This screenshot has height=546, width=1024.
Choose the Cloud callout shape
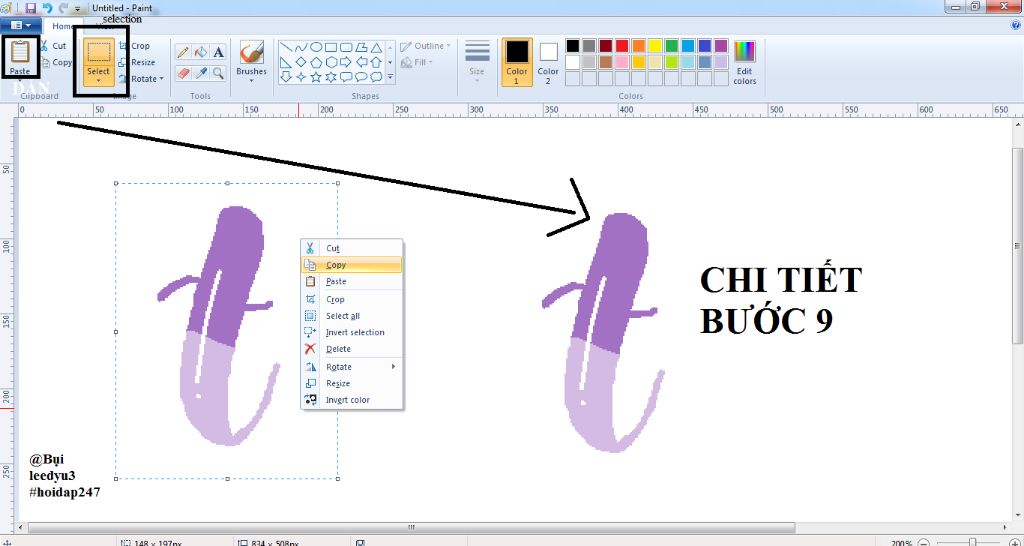coord(376,77)
